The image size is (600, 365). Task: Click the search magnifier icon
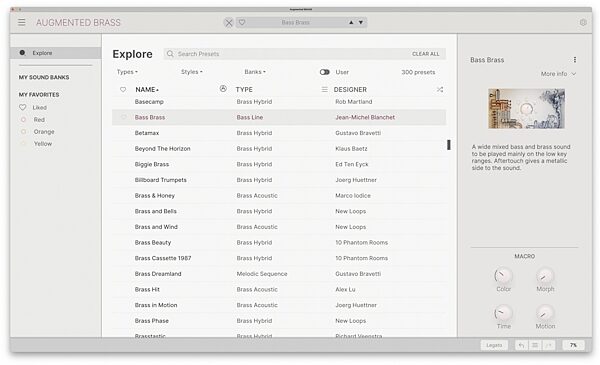point(170,54)
